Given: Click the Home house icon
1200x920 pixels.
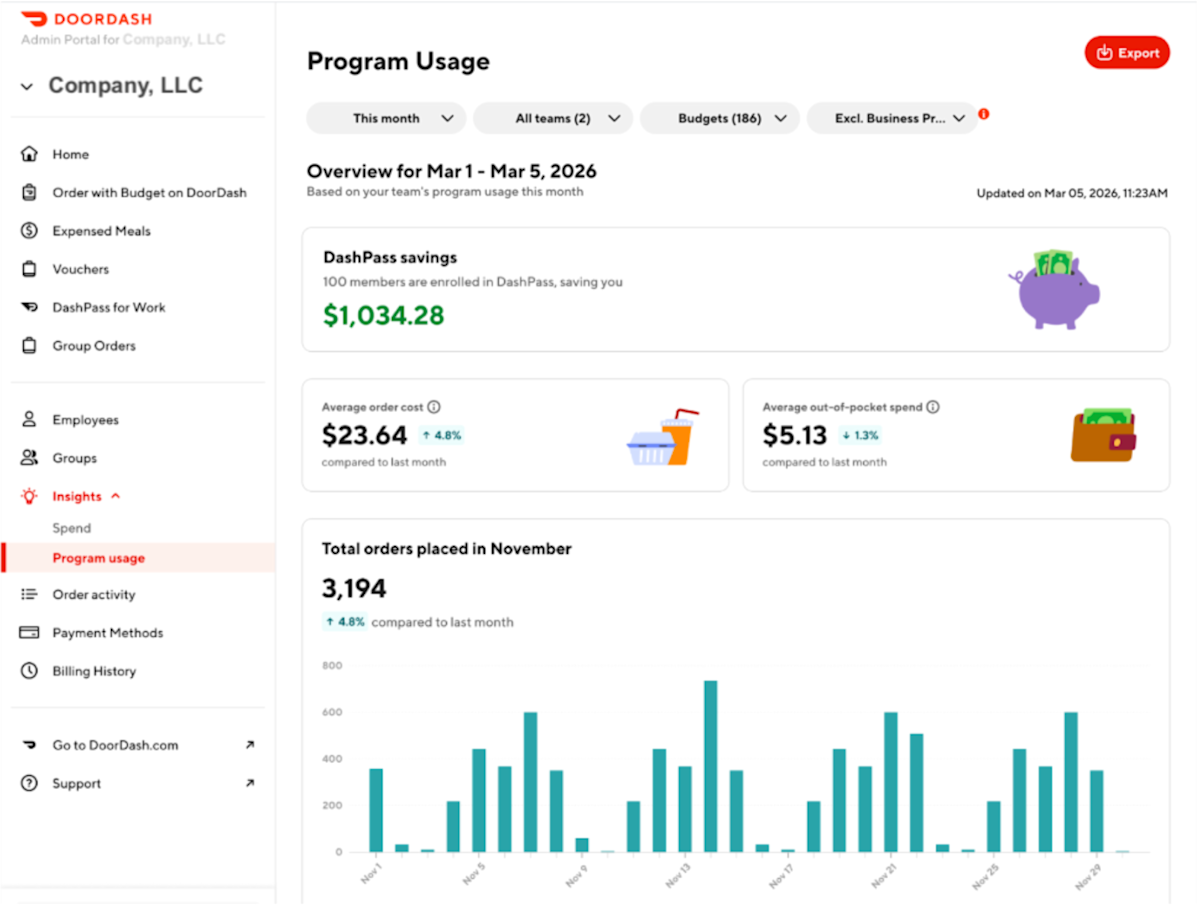Looking at the screenshot, I should [29, 154].
